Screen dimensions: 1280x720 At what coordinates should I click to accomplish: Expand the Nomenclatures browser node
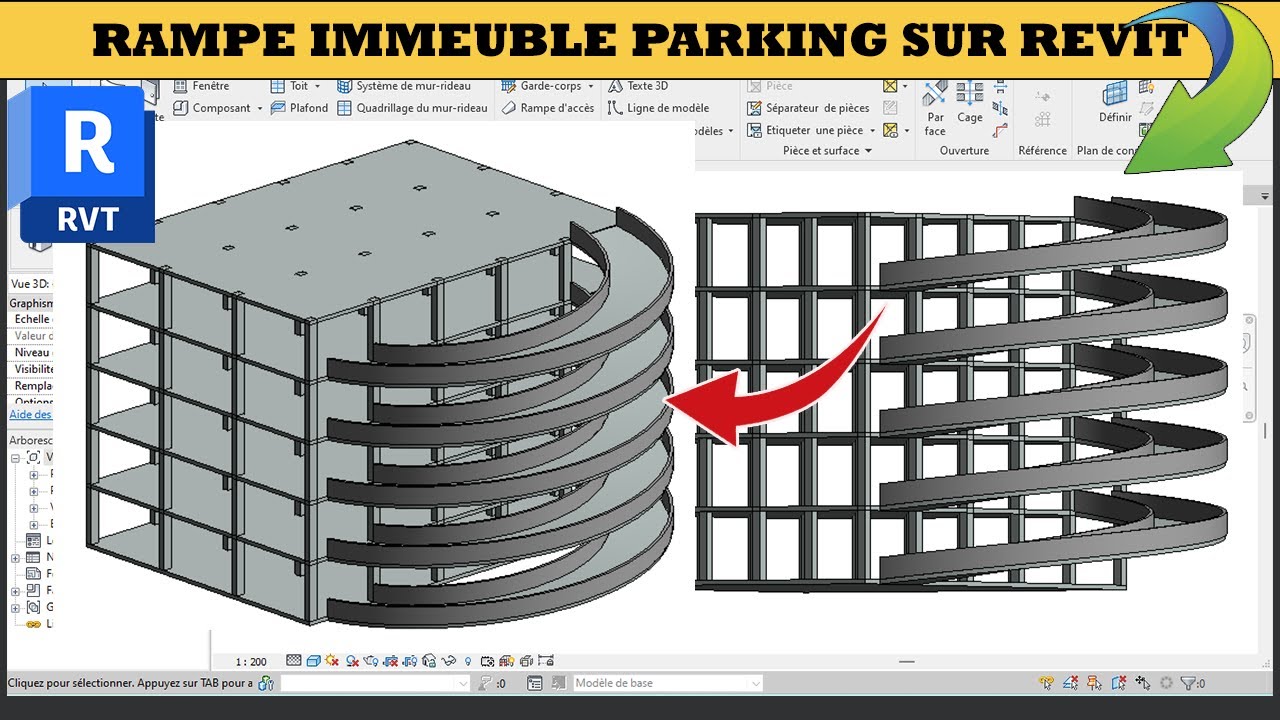pyautogui.click(x=16, y=557)
